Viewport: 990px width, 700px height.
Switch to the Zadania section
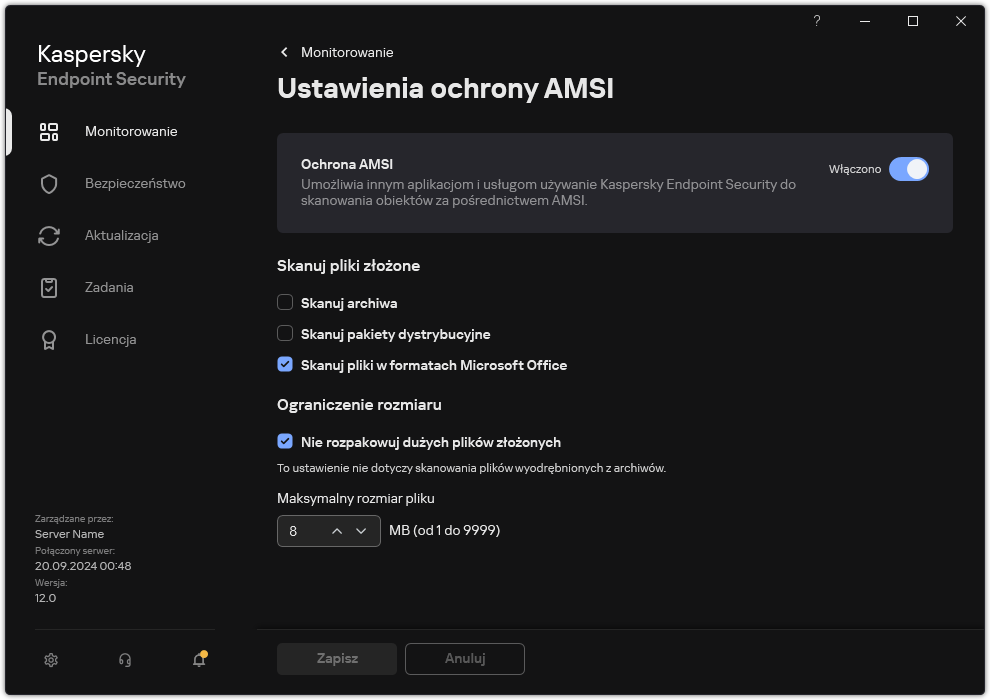[x=109, y=288]
